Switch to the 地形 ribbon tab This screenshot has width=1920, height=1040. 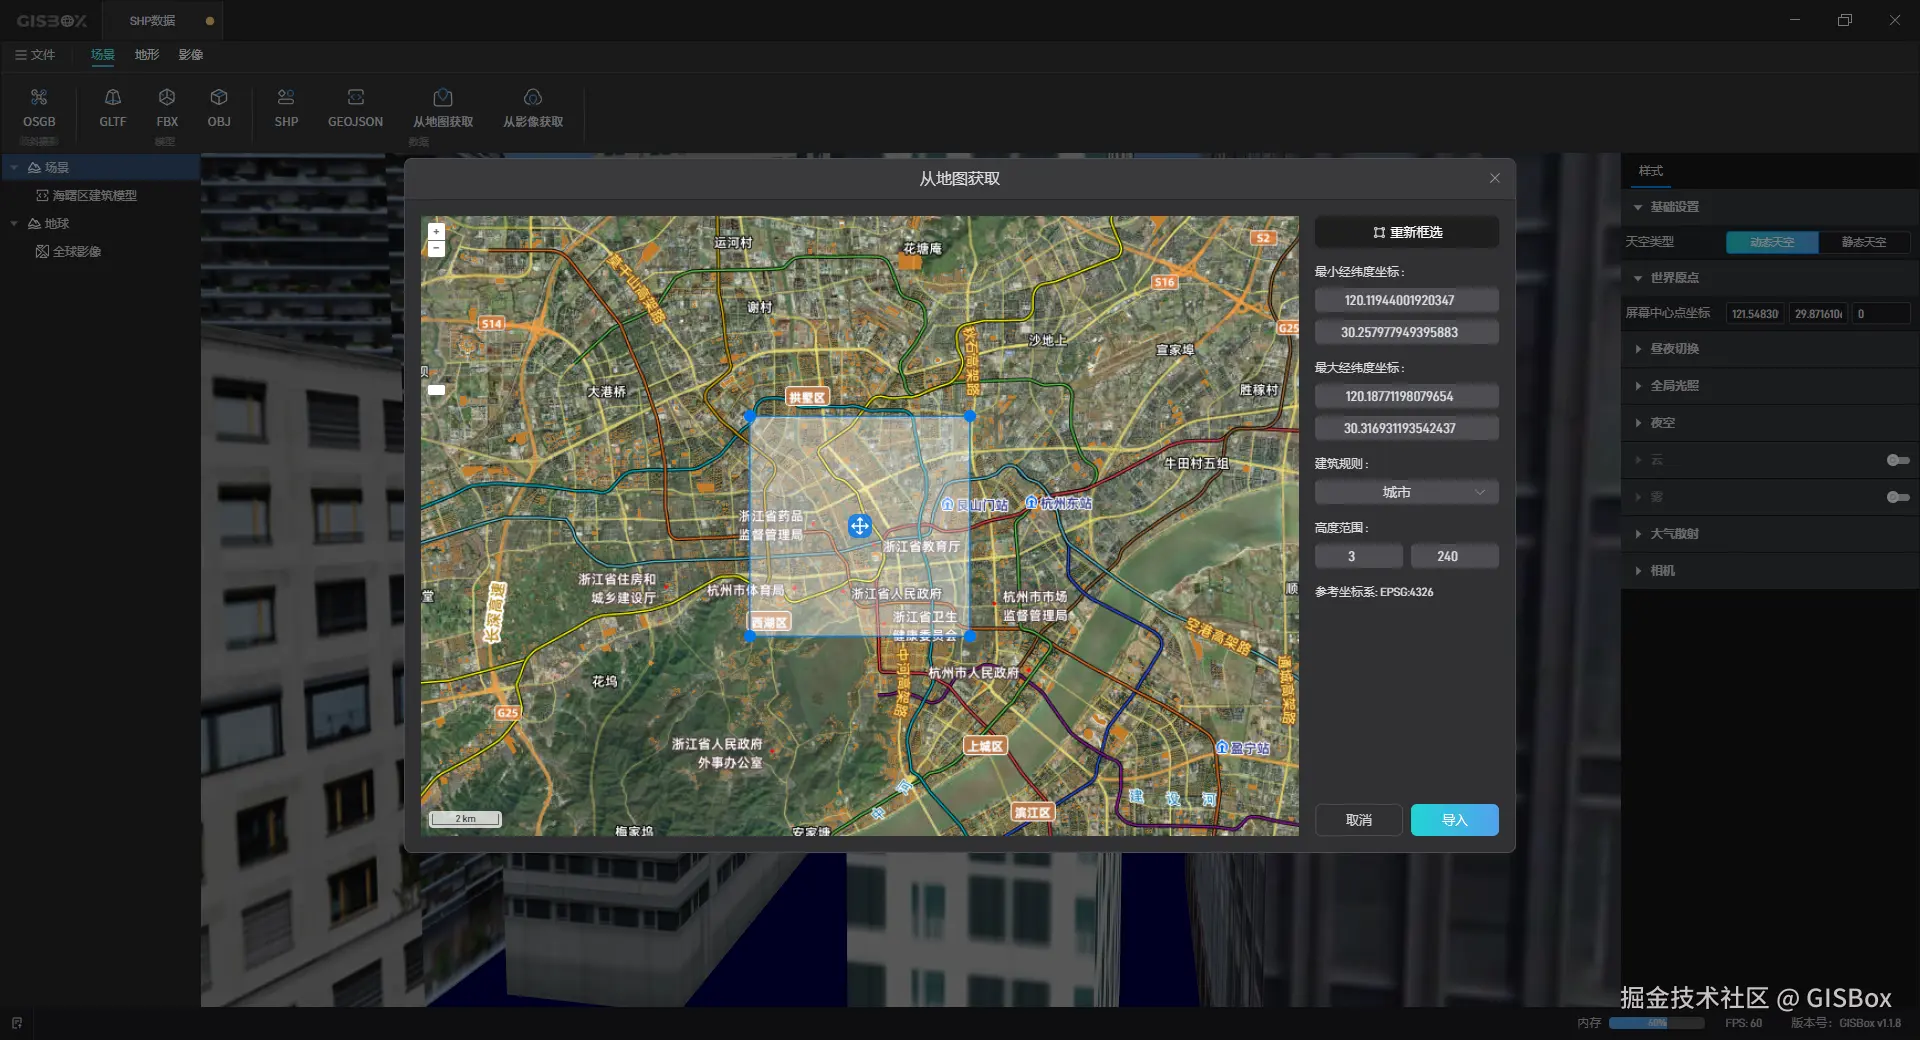(147, 55)
